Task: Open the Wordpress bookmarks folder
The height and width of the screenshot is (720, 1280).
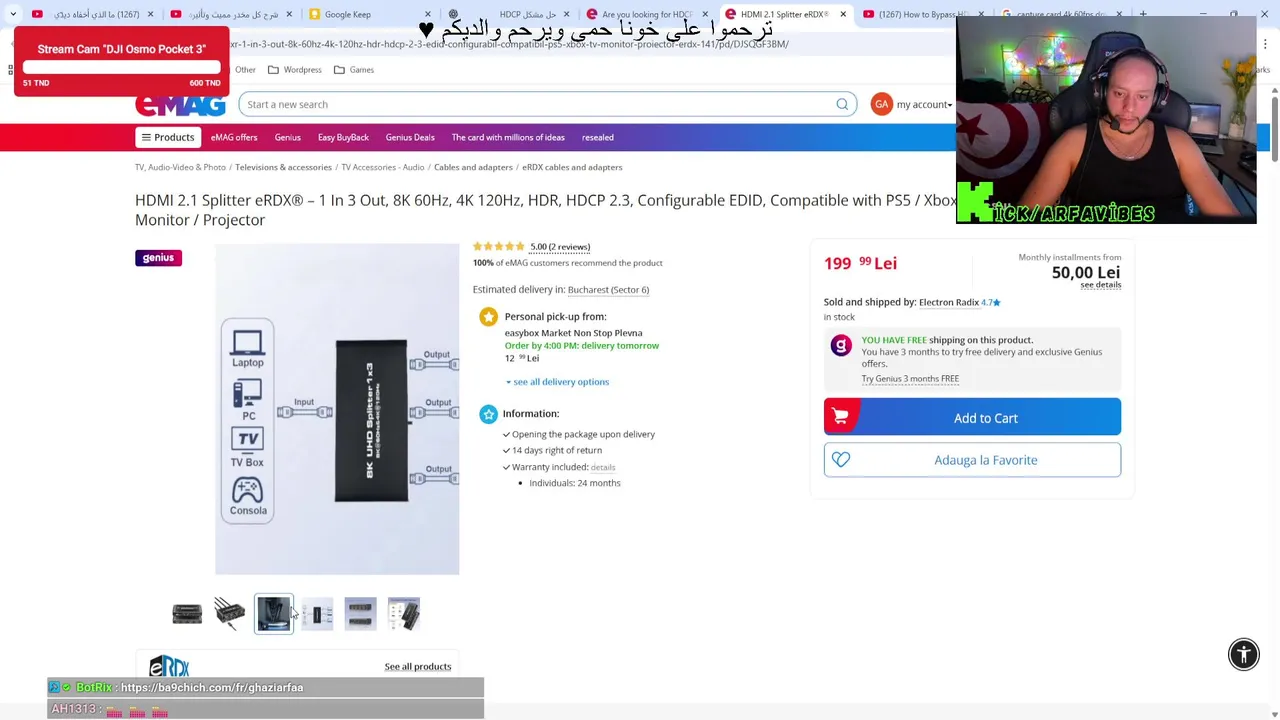Action: point(295,70)
